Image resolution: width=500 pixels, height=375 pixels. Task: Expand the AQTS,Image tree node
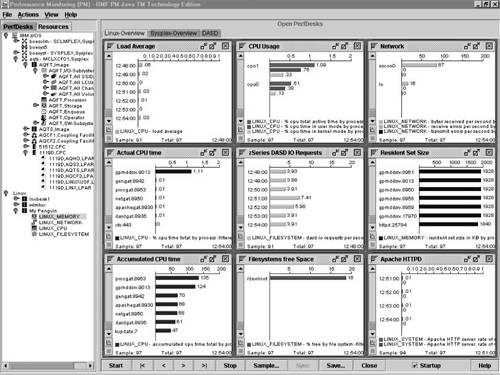click(26, 129)
